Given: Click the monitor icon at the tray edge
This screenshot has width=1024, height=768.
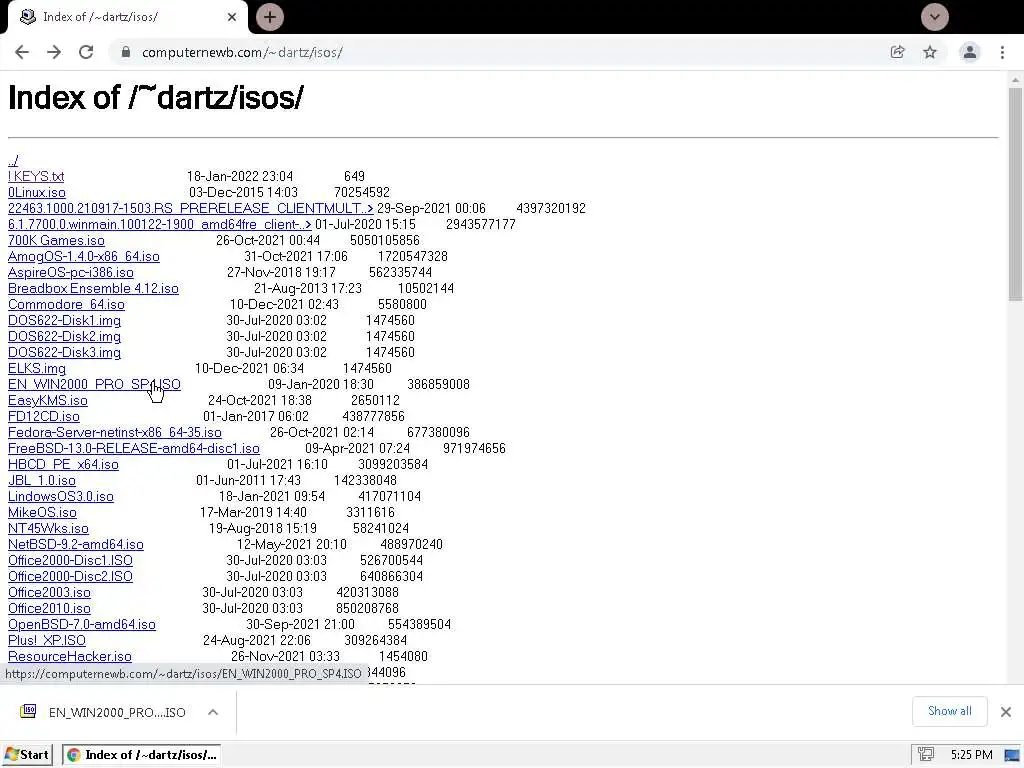Looking at the screenshot, I should coord(1012,756).
